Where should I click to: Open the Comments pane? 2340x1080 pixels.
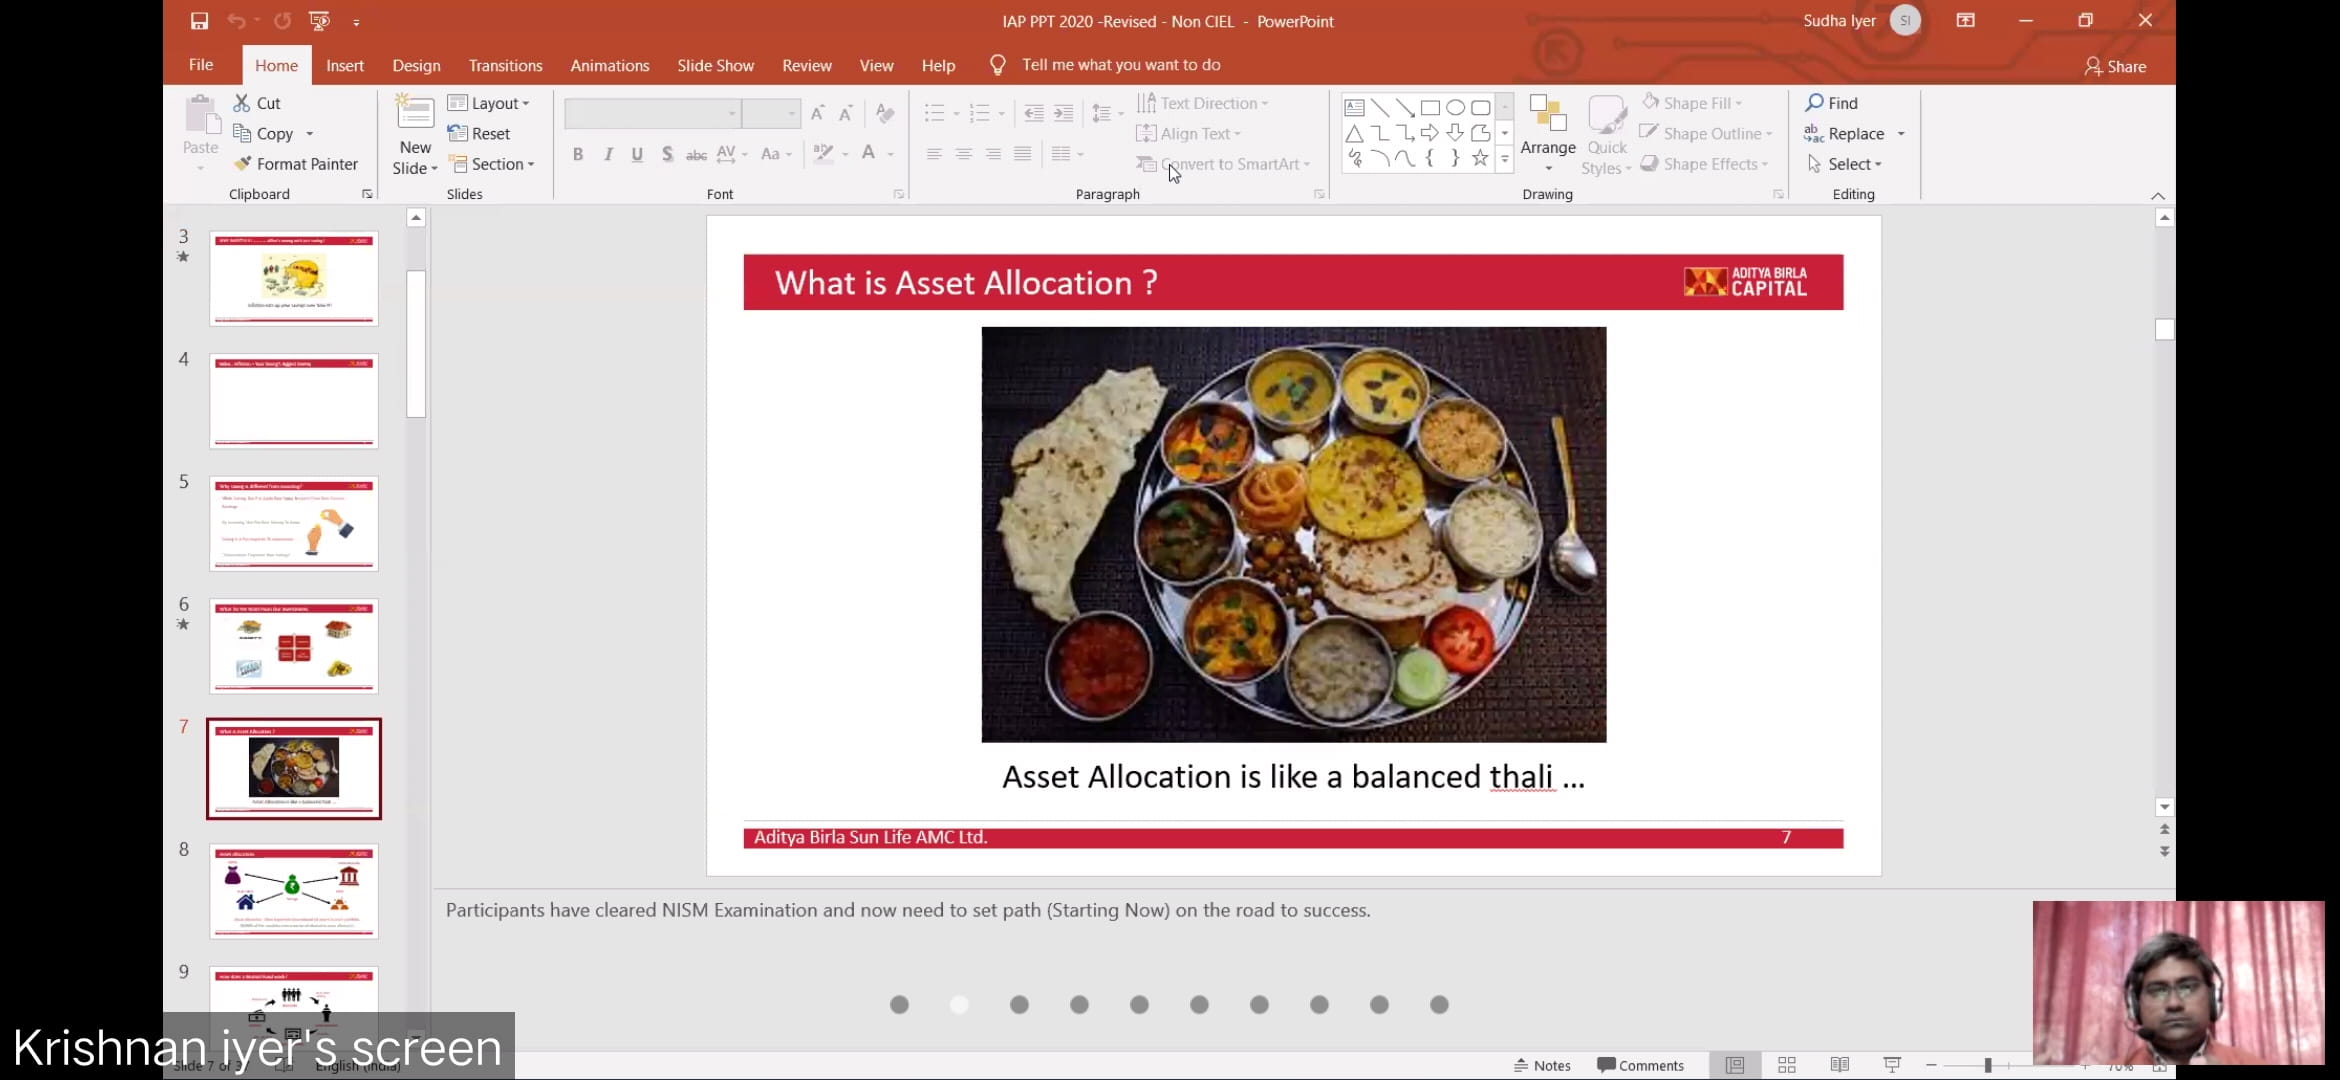(x=1640, y=1065)
